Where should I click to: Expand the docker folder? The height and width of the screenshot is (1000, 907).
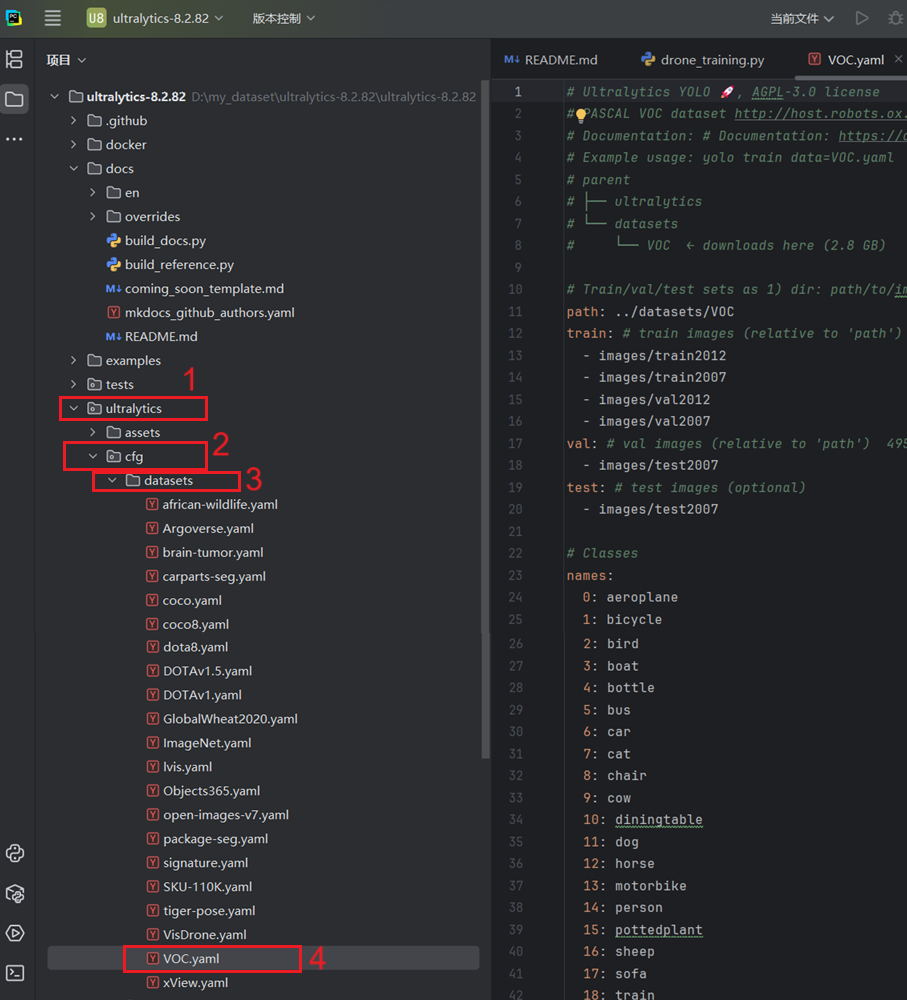click(74, 145)
